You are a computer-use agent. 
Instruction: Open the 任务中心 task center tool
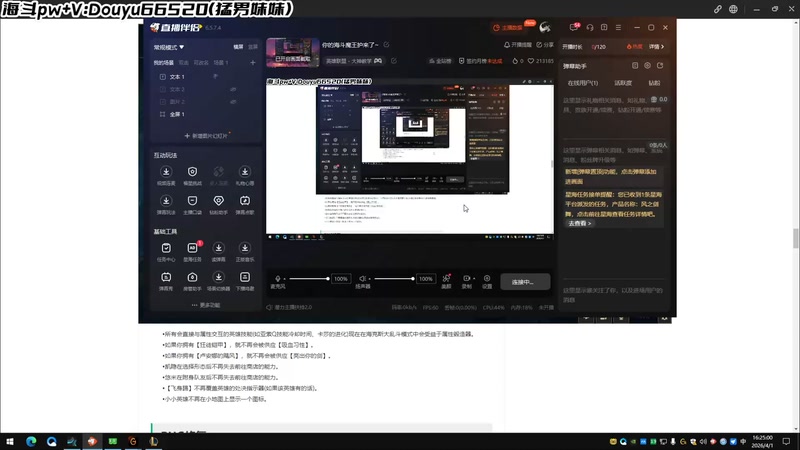pos(166,252)
